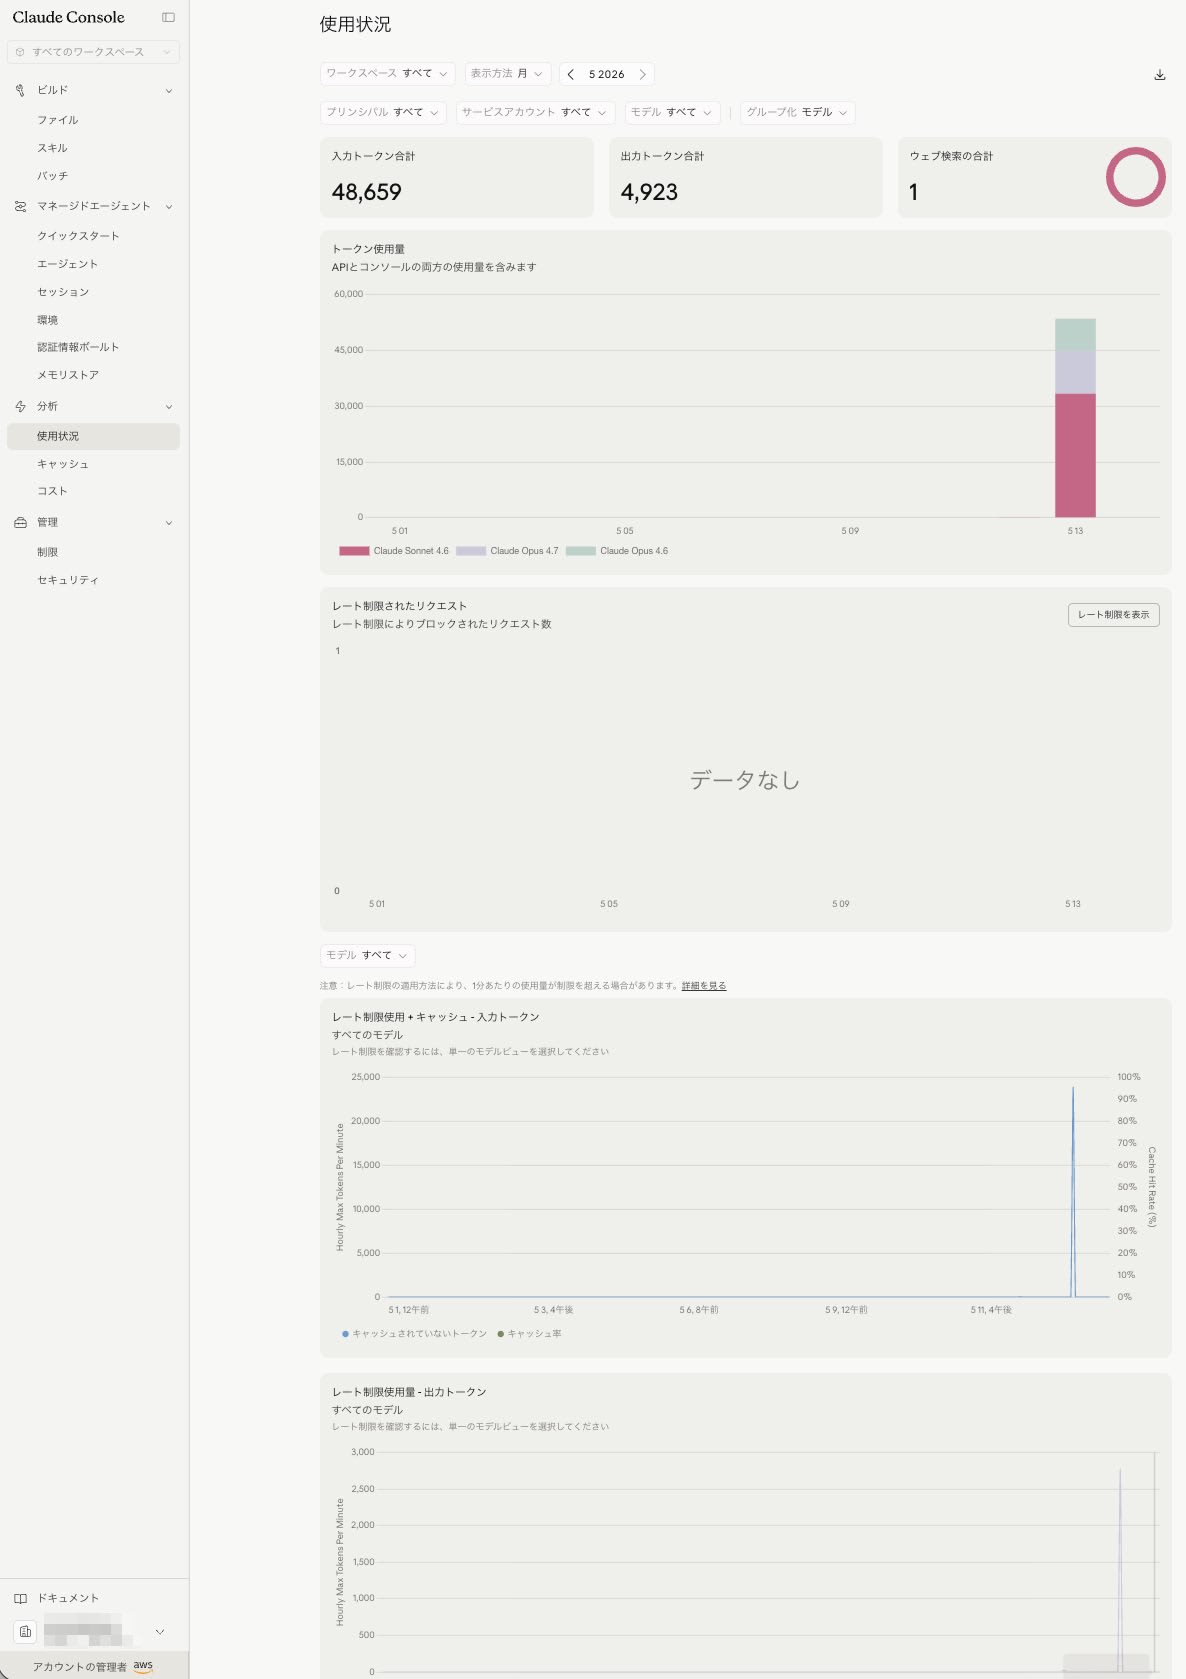This screenshot has height=1679, width=1186.
Task: Open ファイル in the sidebar
Action: (x=94, y=120)
